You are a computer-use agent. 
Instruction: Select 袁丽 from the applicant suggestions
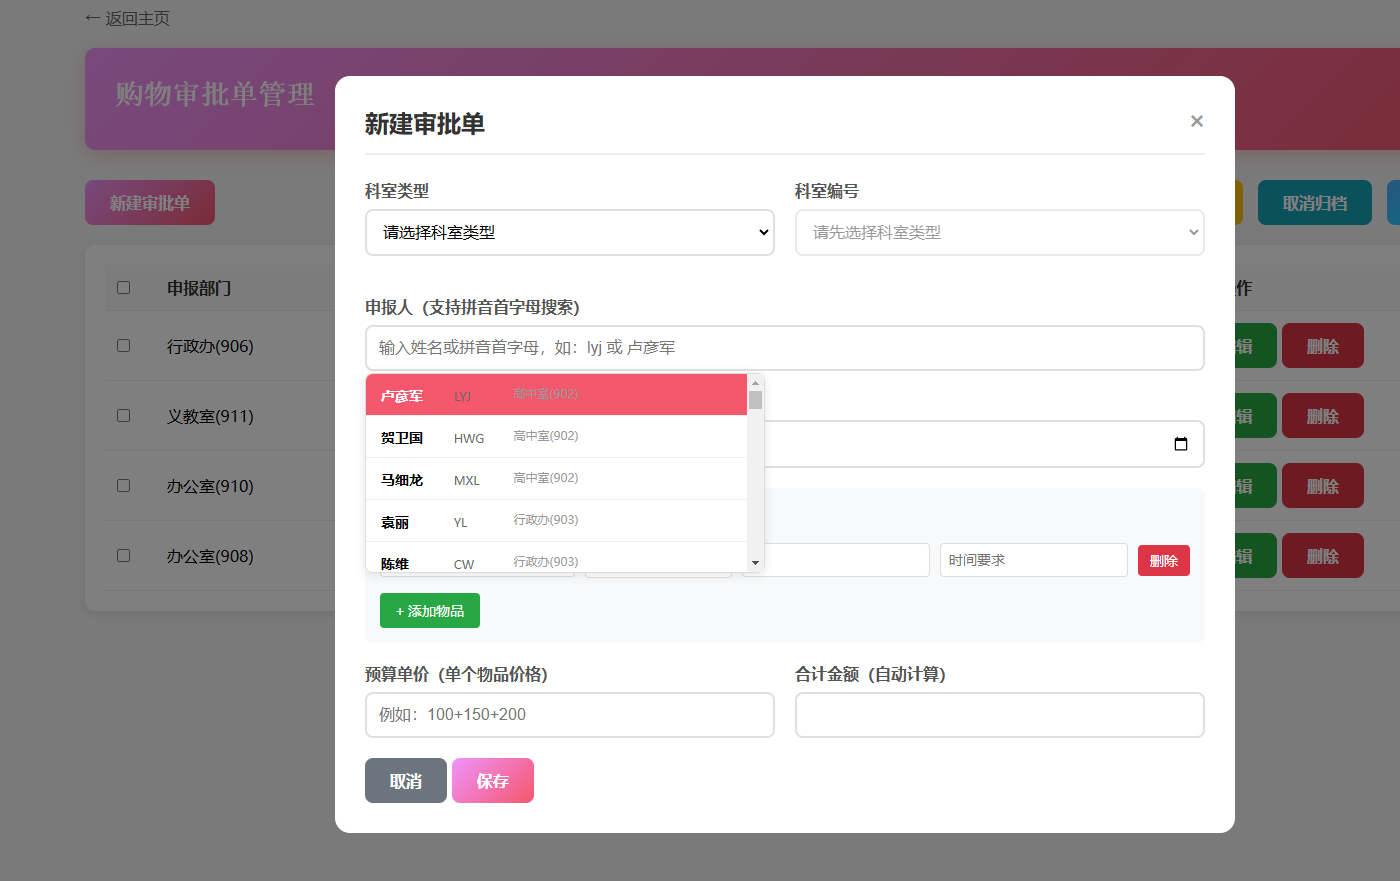click(557, 521)
